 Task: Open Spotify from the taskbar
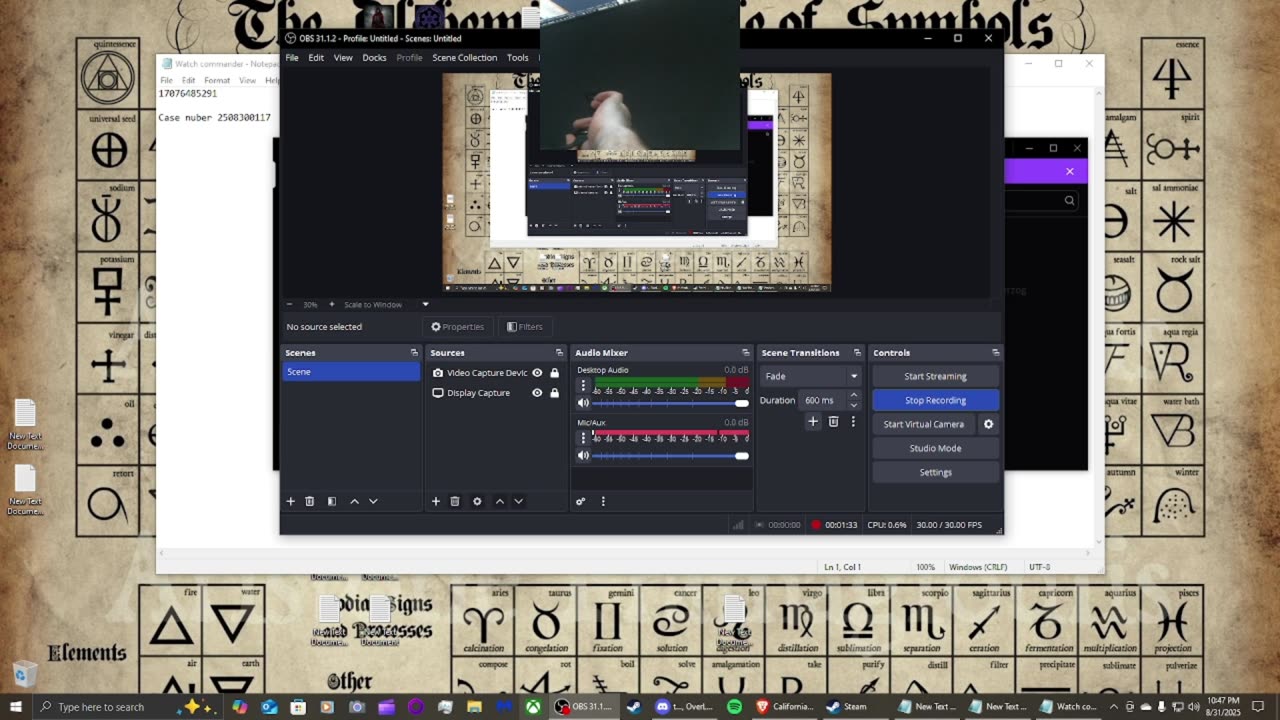pyautogui.click(x=735, y=707)
